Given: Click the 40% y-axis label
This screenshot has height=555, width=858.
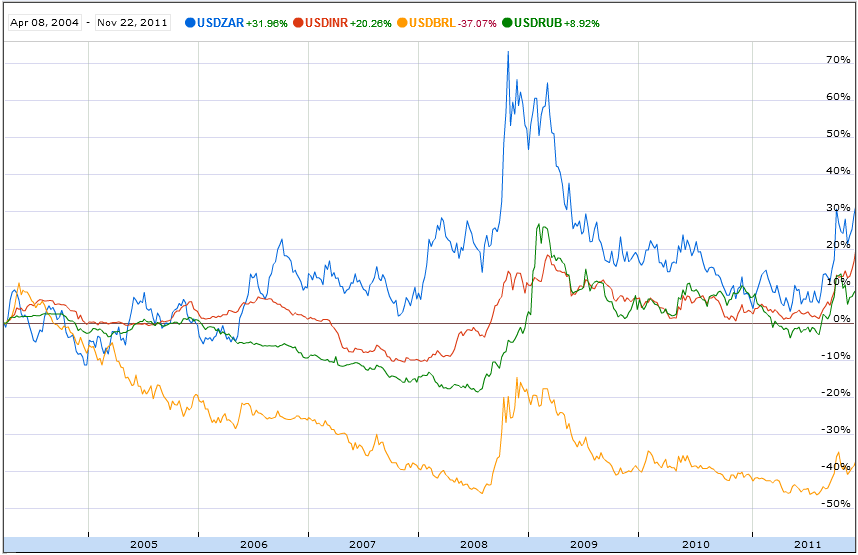Looking at the screenshot, I should (x=838, y=171).
